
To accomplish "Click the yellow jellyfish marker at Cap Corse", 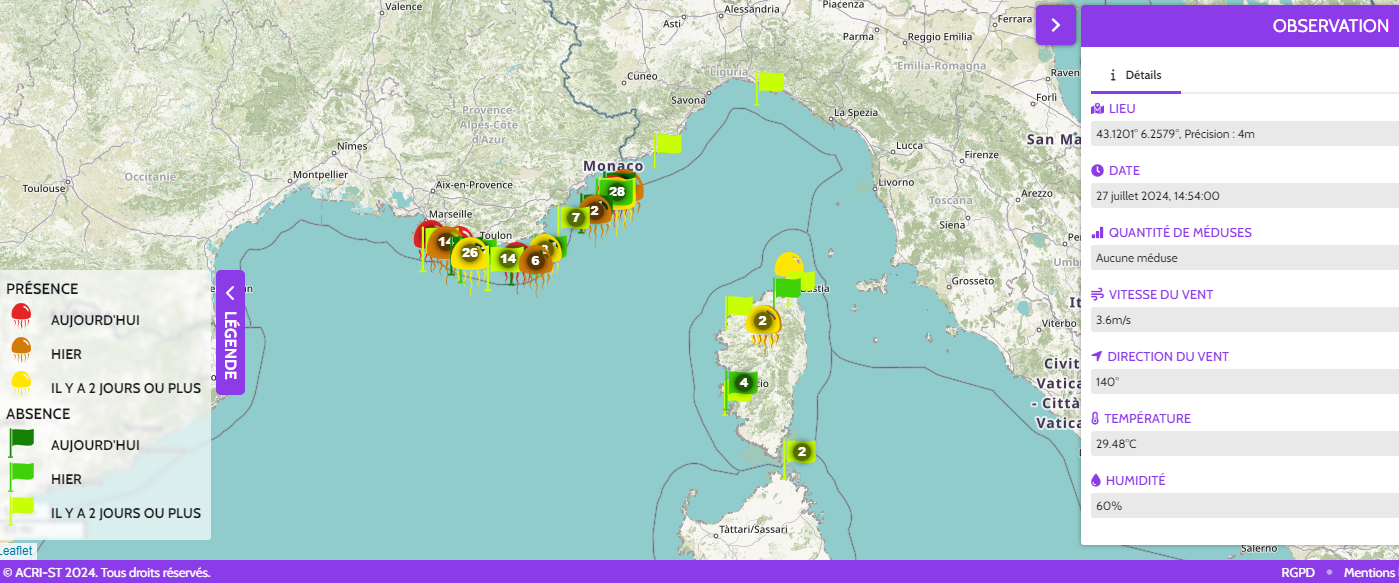I will 789,264.
